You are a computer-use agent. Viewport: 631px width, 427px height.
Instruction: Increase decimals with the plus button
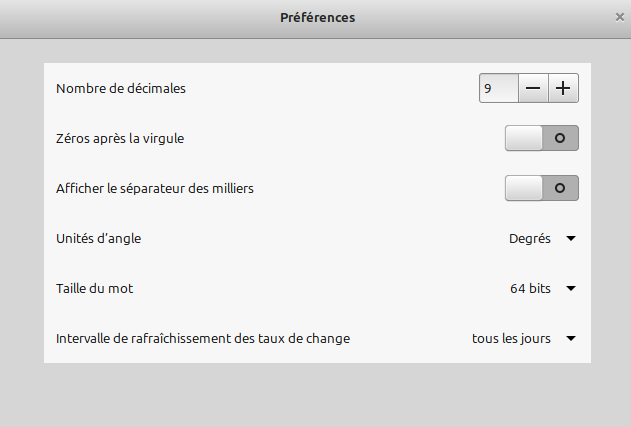tap(563, 89)
